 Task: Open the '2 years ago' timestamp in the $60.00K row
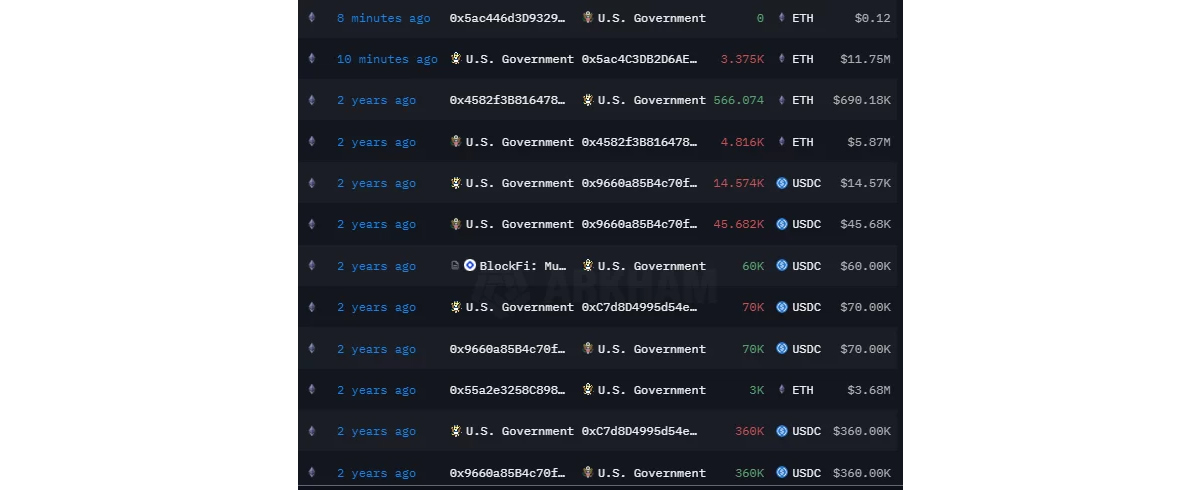click(376, 266)
